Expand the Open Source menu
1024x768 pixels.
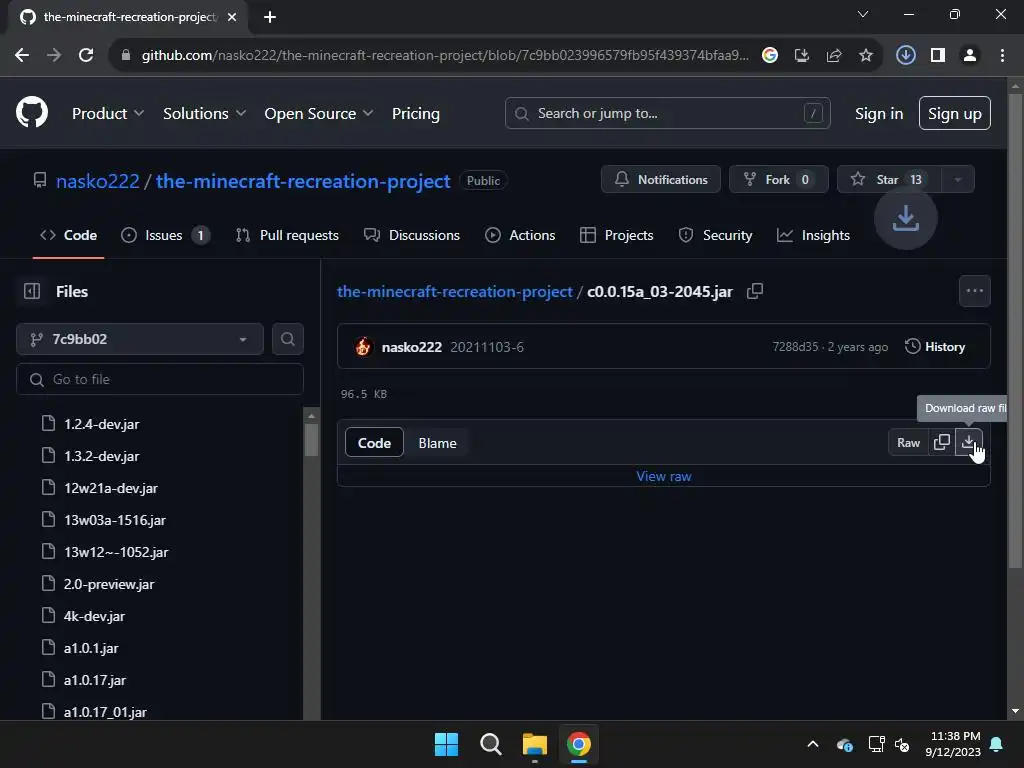319,113
